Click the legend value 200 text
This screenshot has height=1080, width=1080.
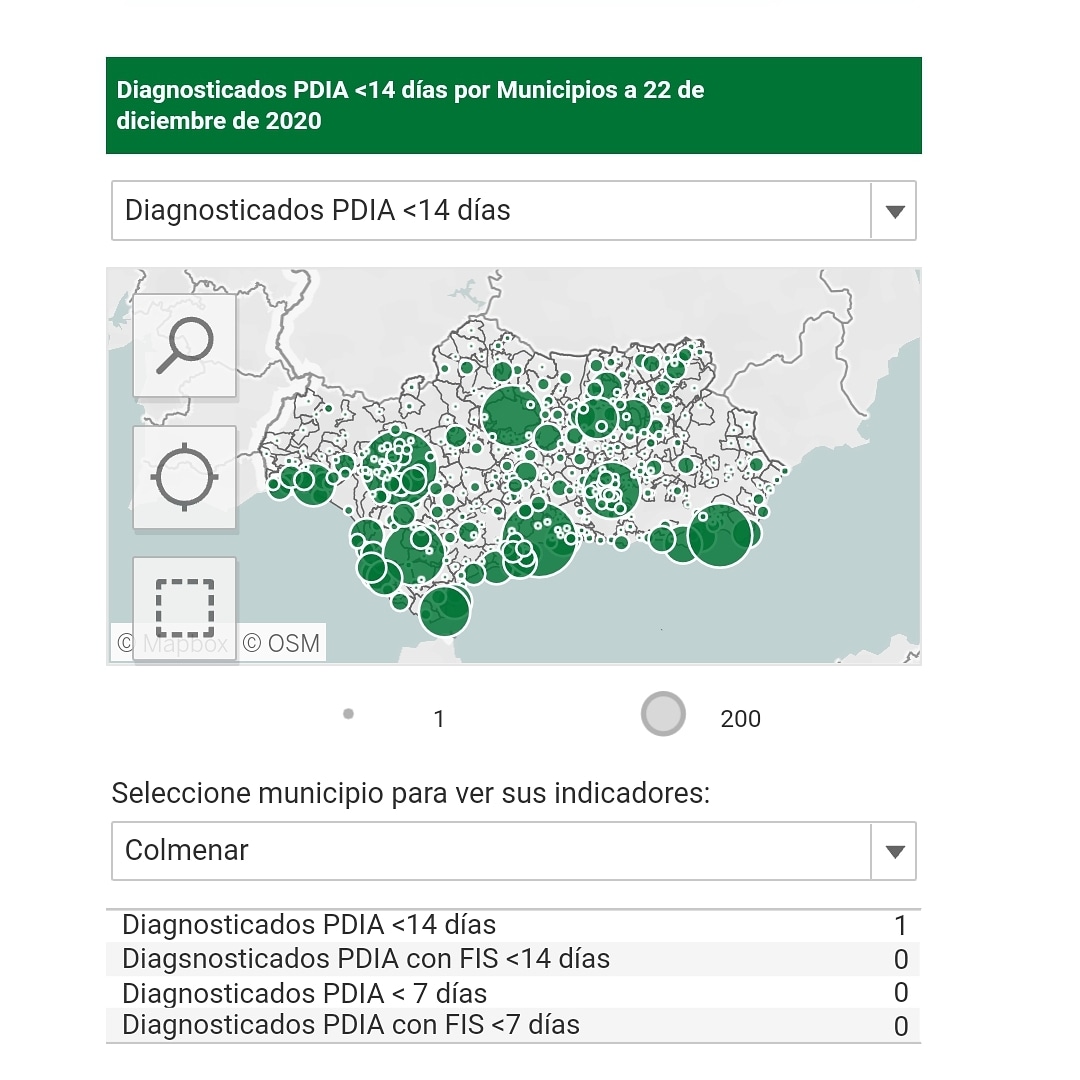pyautogui.click(x=740, y=719)
